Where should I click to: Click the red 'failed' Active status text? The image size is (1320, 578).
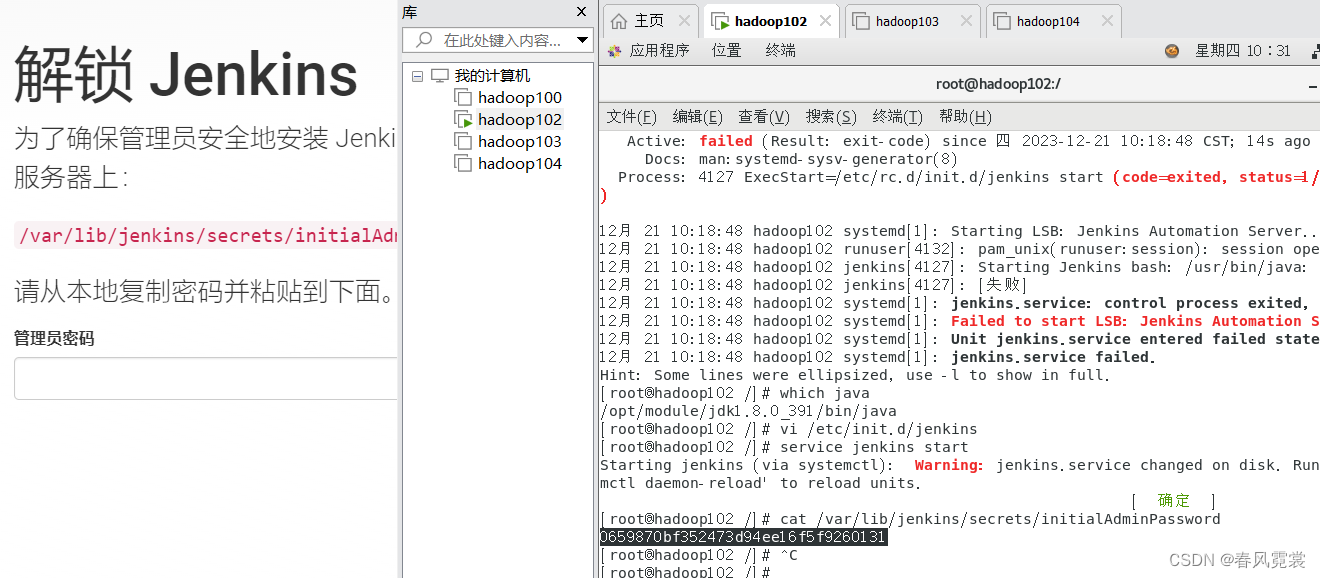(x=726, y=141)
